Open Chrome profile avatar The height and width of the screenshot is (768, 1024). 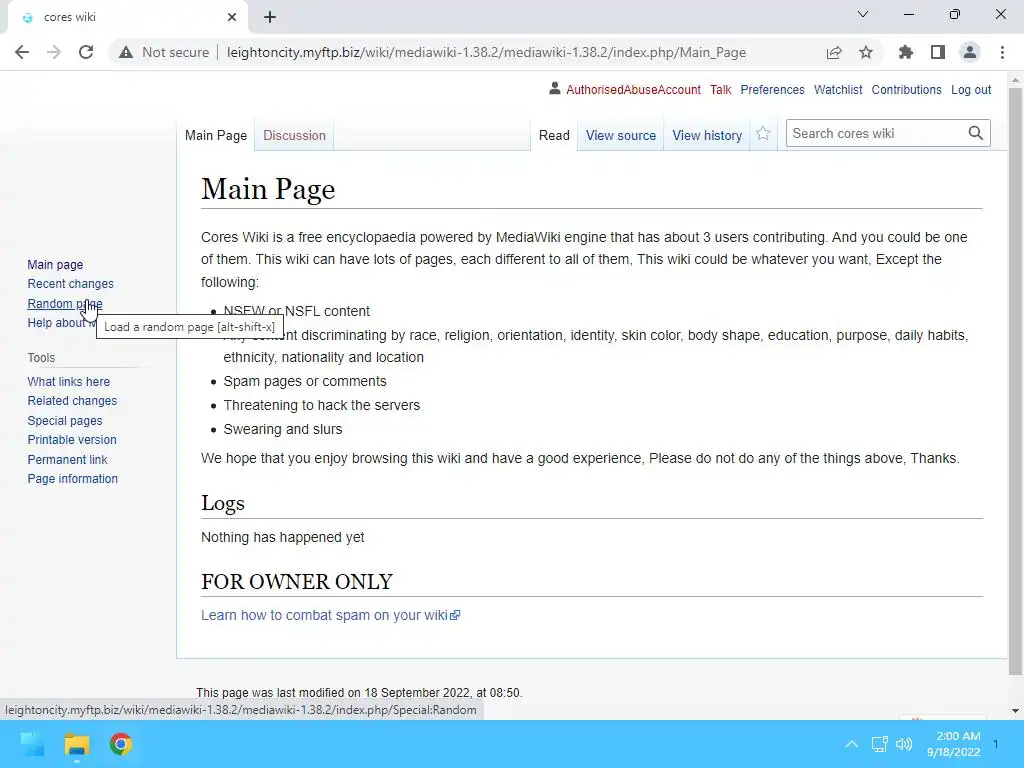click(970, 52)
